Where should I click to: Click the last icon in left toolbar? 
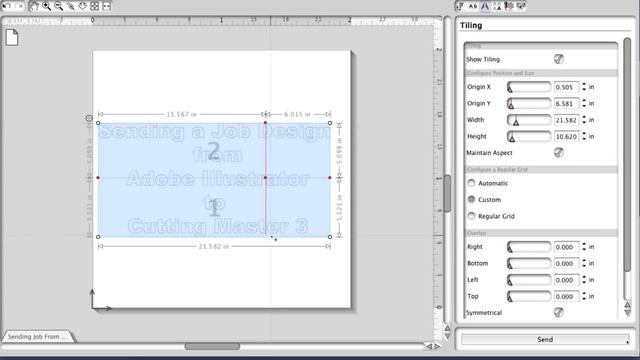point(107,6)
